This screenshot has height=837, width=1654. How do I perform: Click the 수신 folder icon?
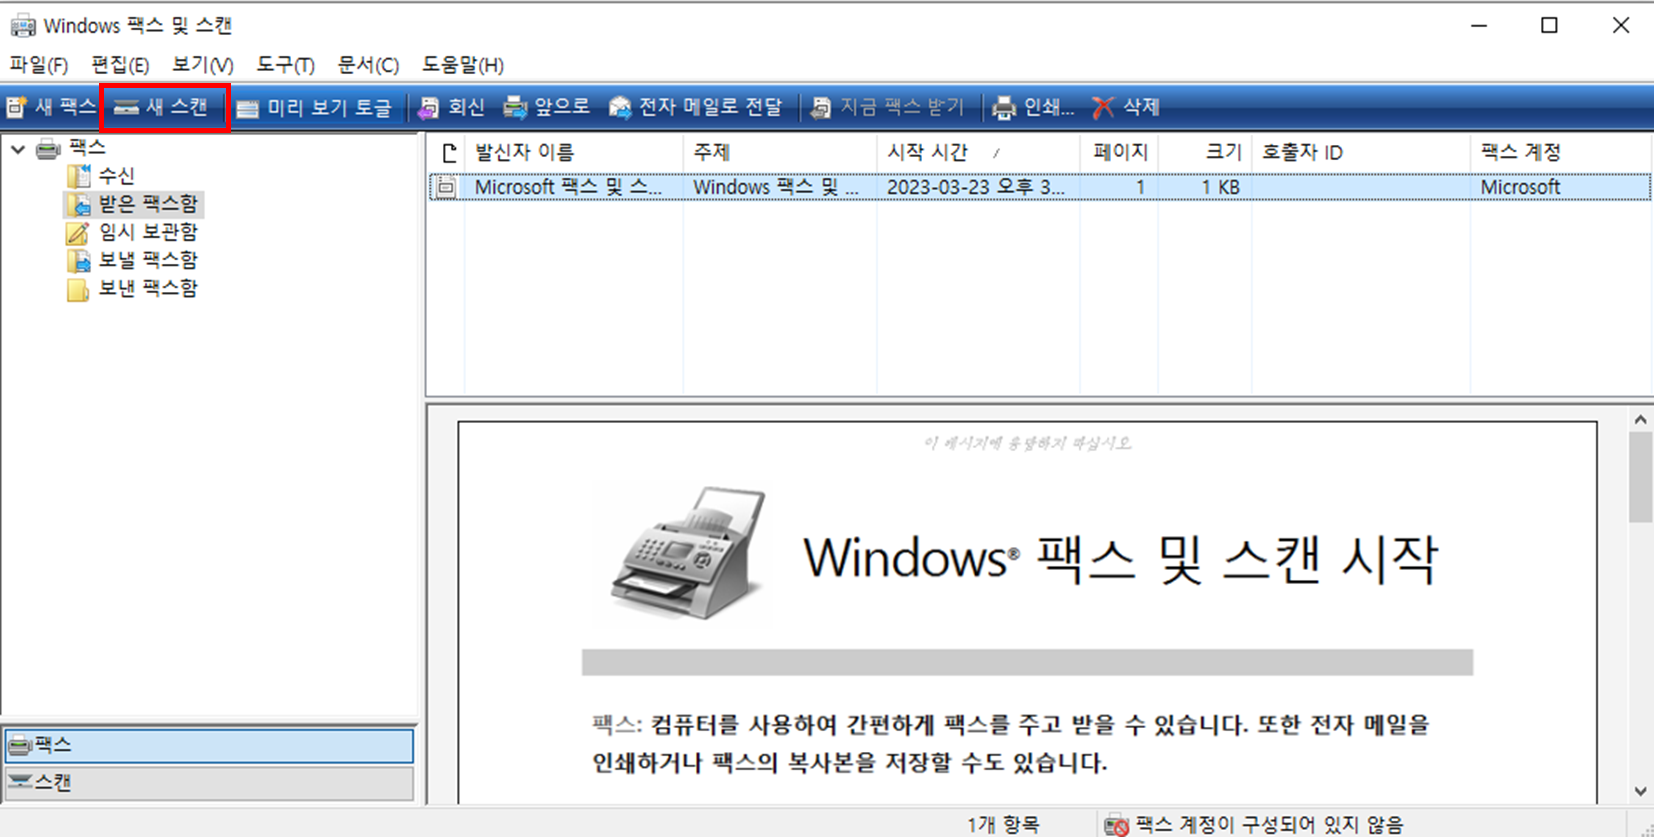(78, 176)
